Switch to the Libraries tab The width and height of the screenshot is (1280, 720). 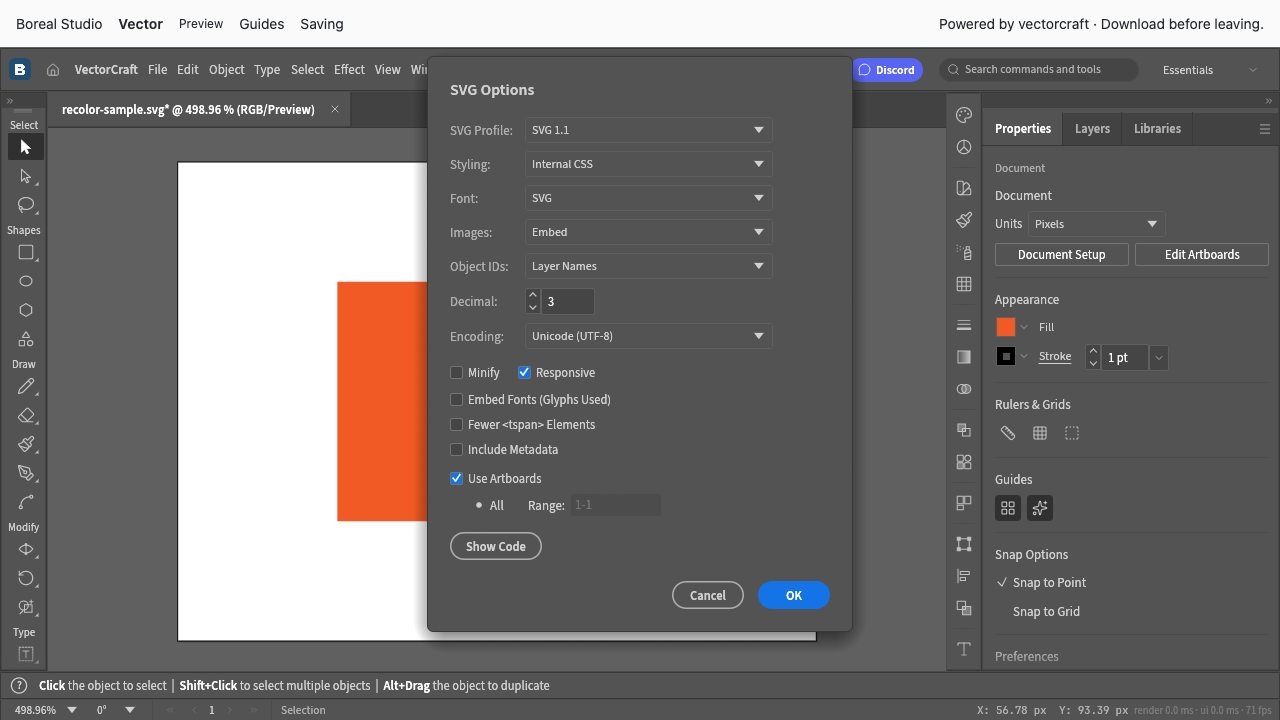[x=1157, y=129]
